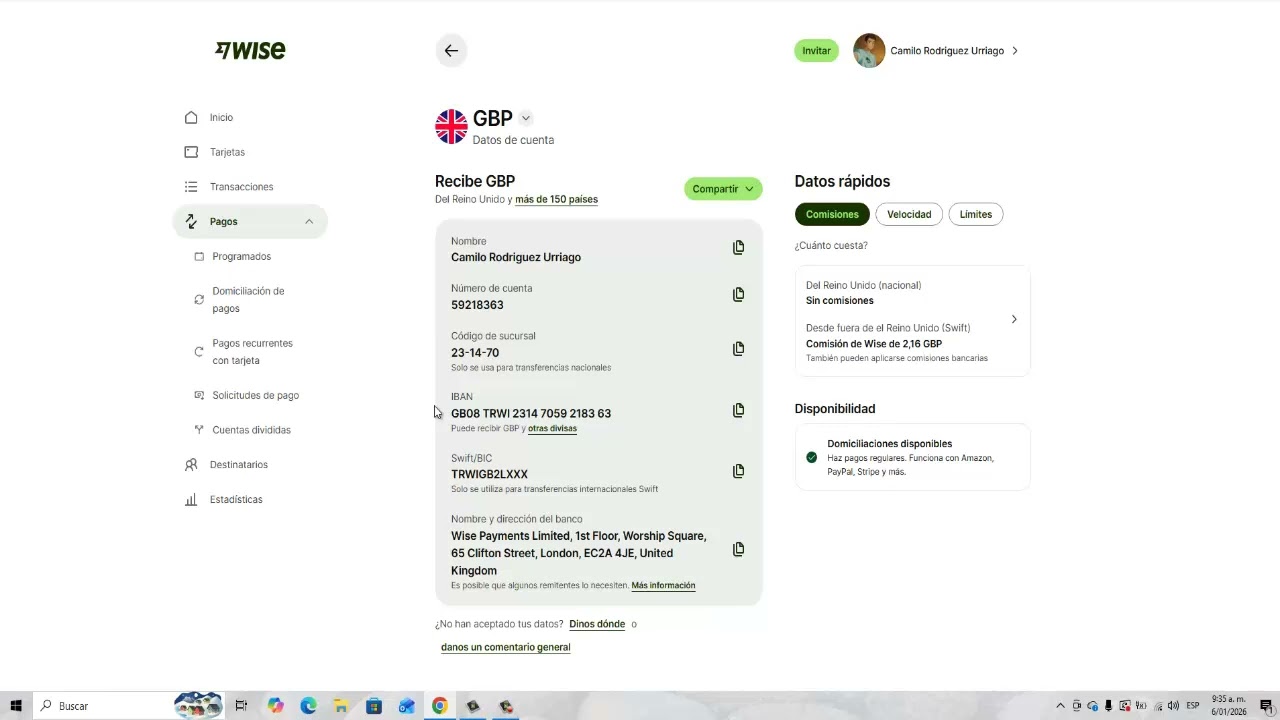Copy the IBAN
Image resolution: width=1280 pixels, height=720 pixels.
click(x=738, y=411)
